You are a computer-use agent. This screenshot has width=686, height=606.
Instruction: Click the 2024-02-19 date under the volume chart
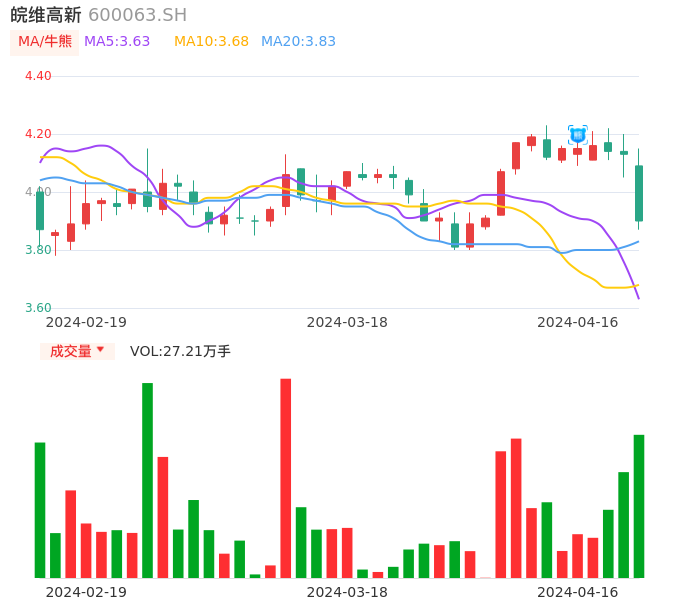coord(86,592)
